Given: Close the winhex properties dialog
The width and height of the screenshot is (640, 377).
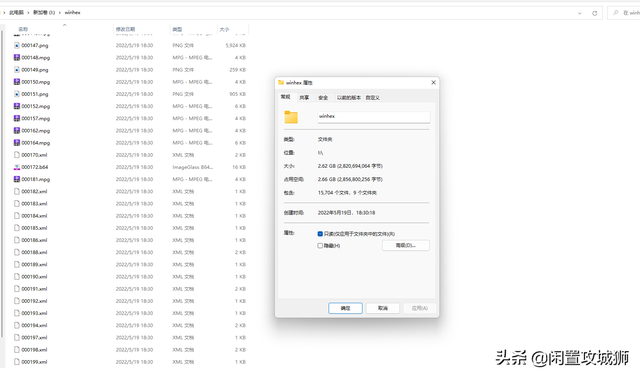Looking at the screenshot, I should pos(433,82).
